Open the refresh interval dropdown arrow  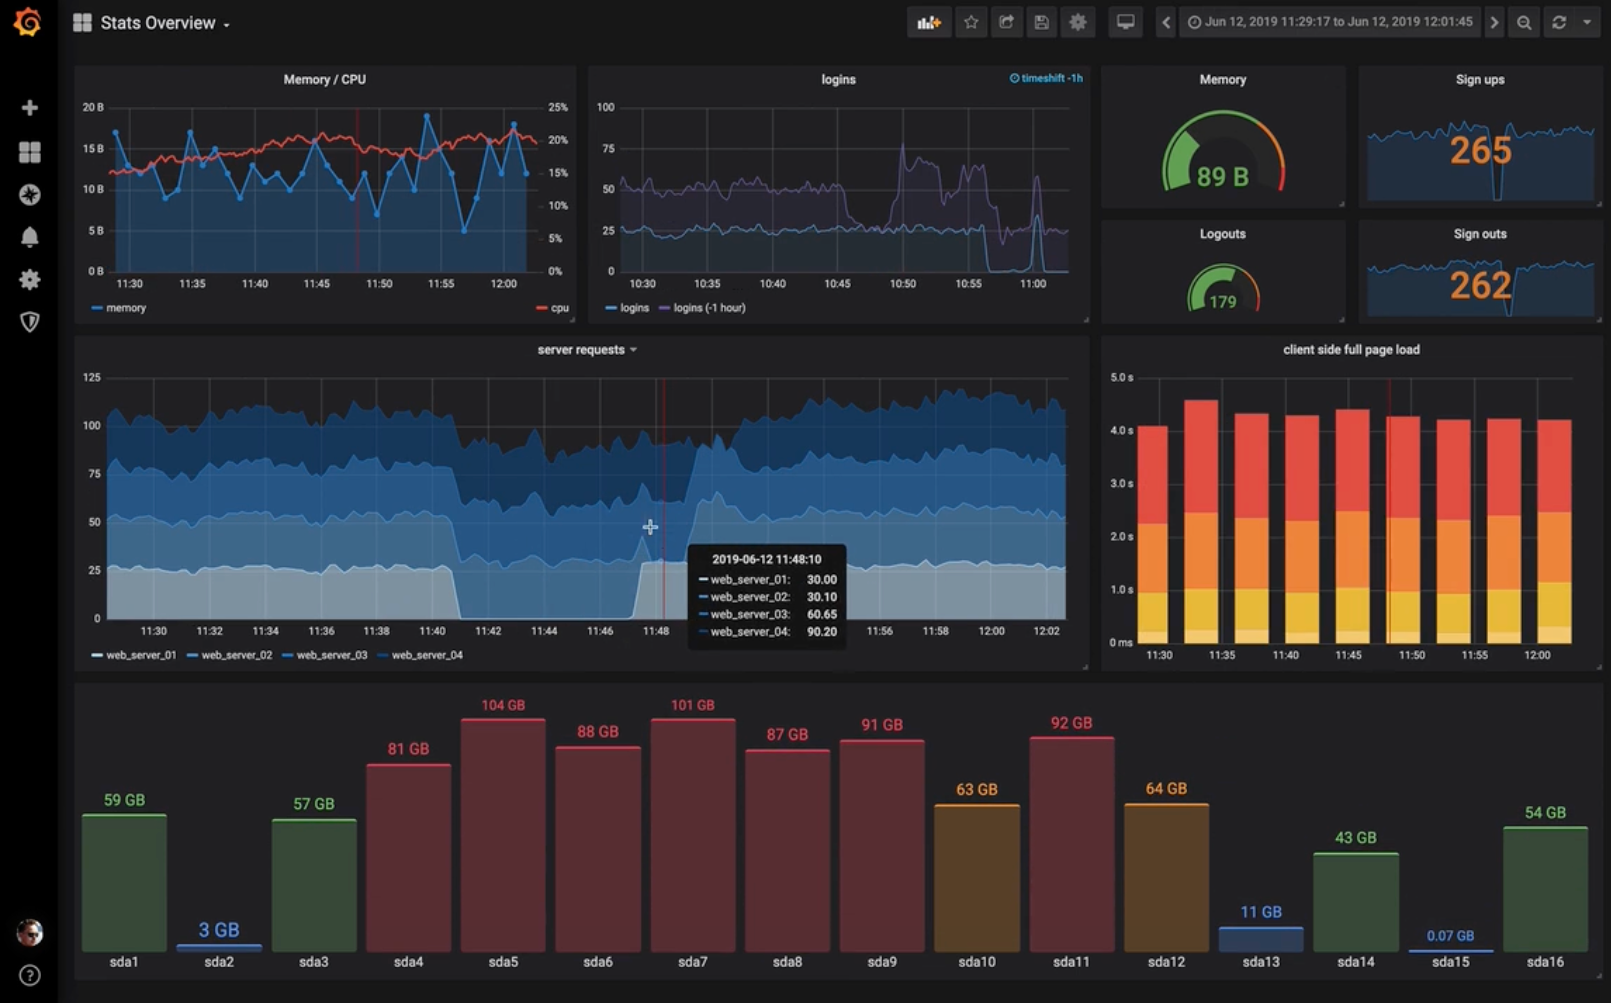pyautogui.click(x=1587, y=22)
